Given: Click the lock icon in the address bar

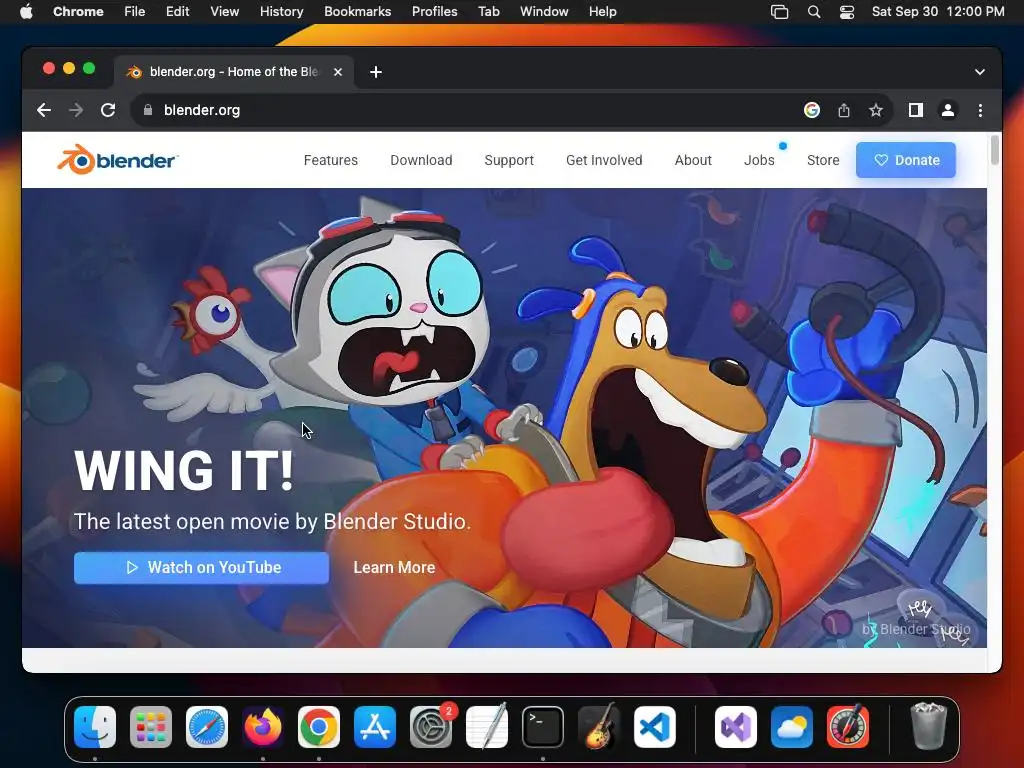Looking at the screenshot, I should [148, 110].
